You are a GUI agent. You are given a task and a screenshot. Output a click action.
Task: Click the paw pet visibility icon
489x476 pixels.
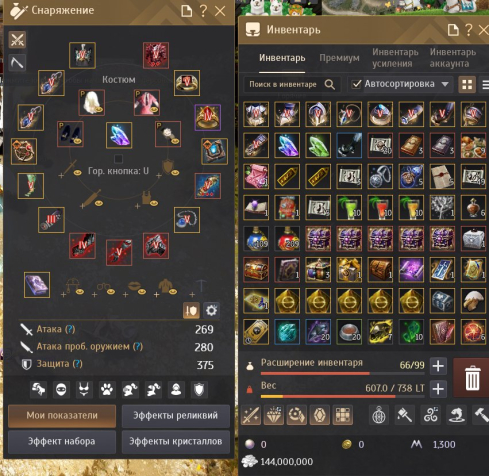pos(107,389)
